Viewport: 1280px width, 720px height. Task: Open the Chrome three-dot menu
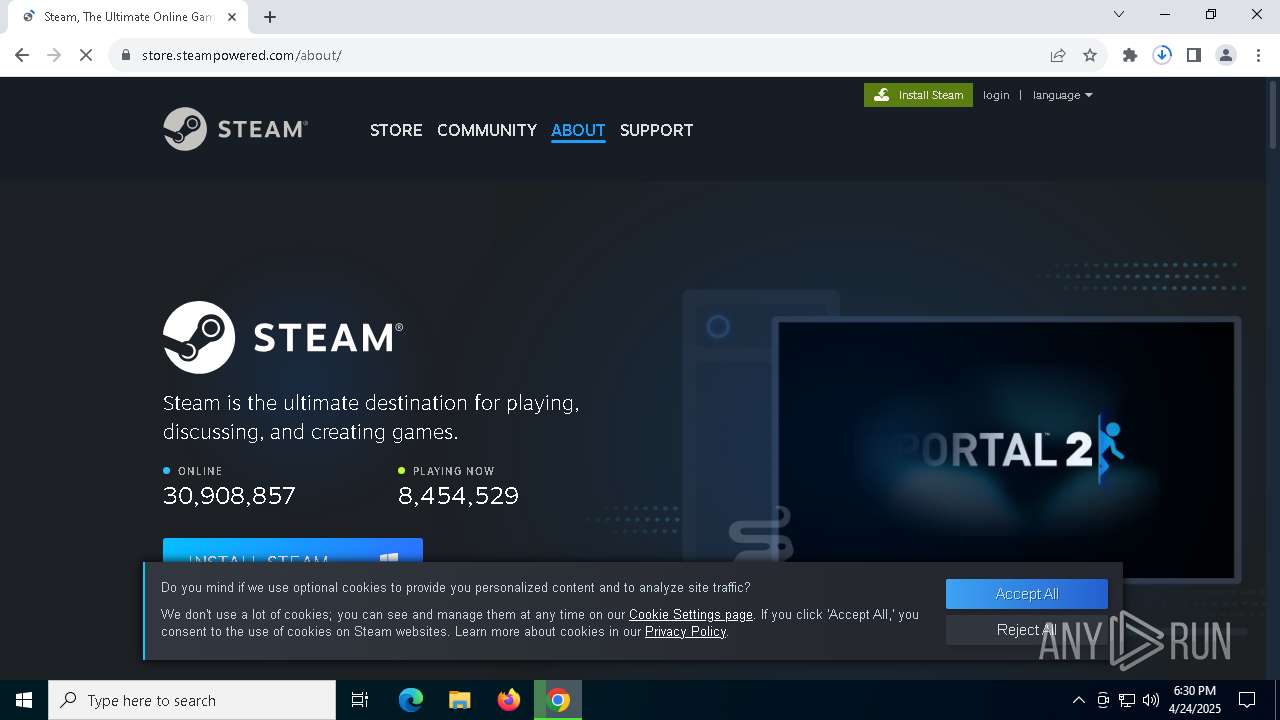coord(1258,55)
